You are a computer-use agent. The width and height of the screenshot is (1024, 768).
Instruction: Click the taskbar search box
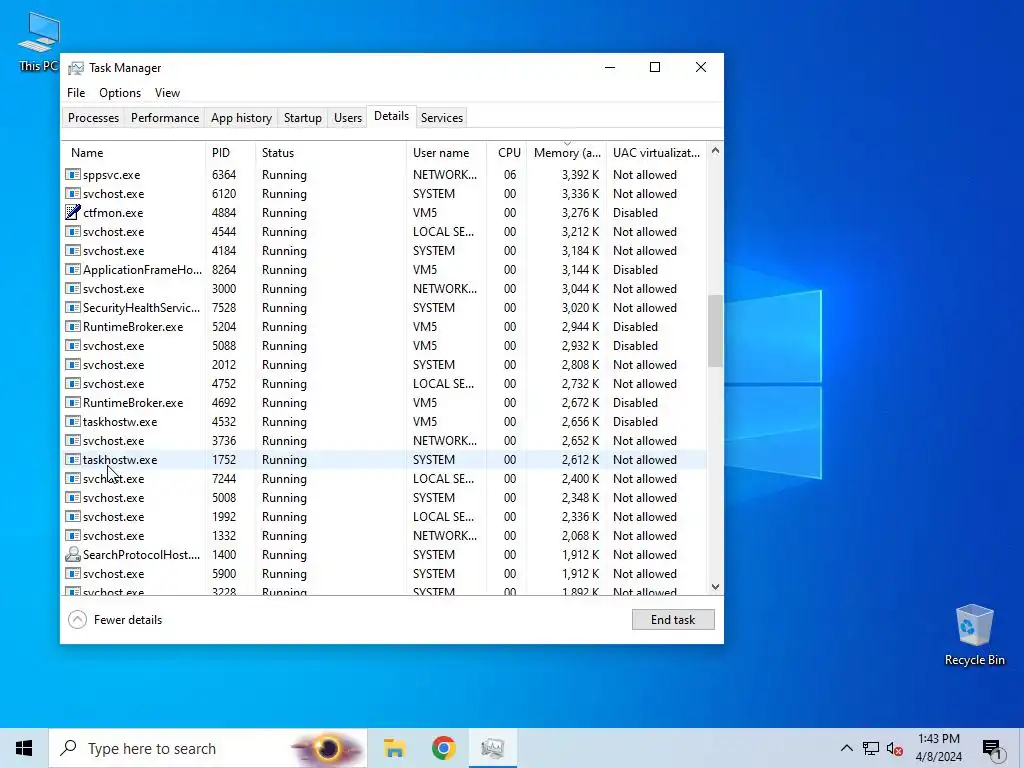pyautogui.click(x=208, y=748)
